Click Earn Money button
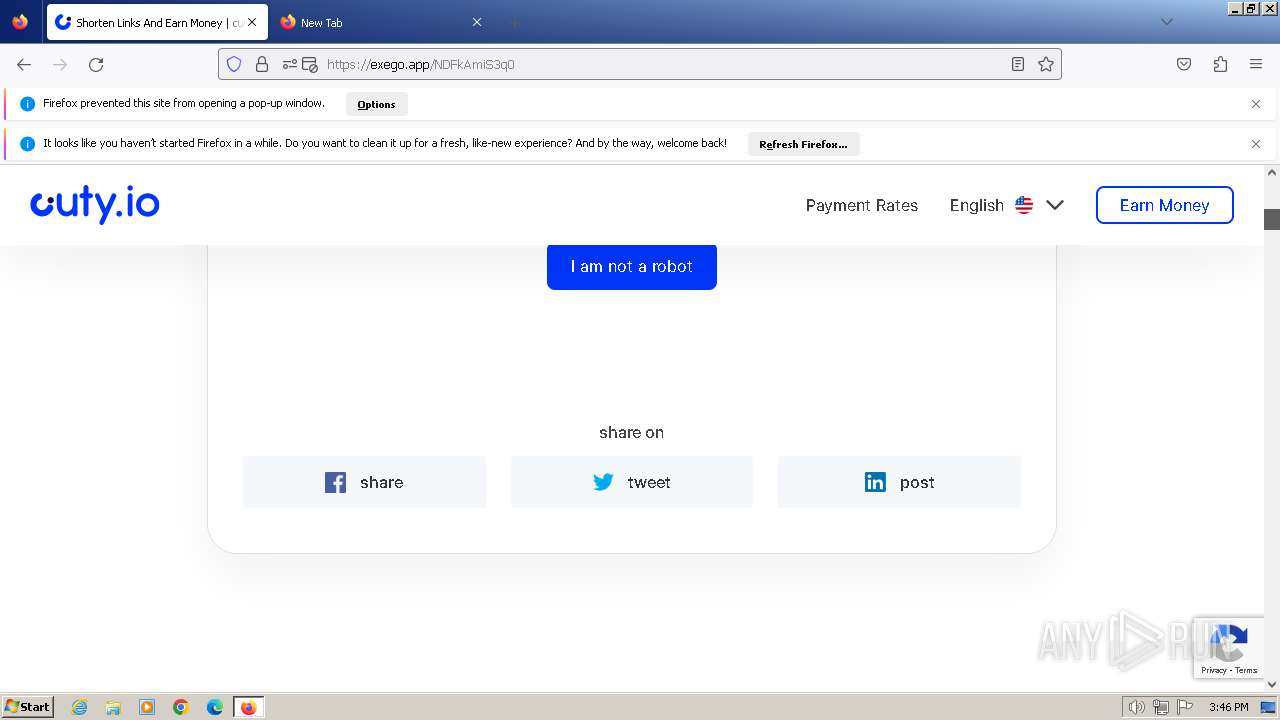The height and width of the screenshot is (720, 1280). [x=1164, y=205]
